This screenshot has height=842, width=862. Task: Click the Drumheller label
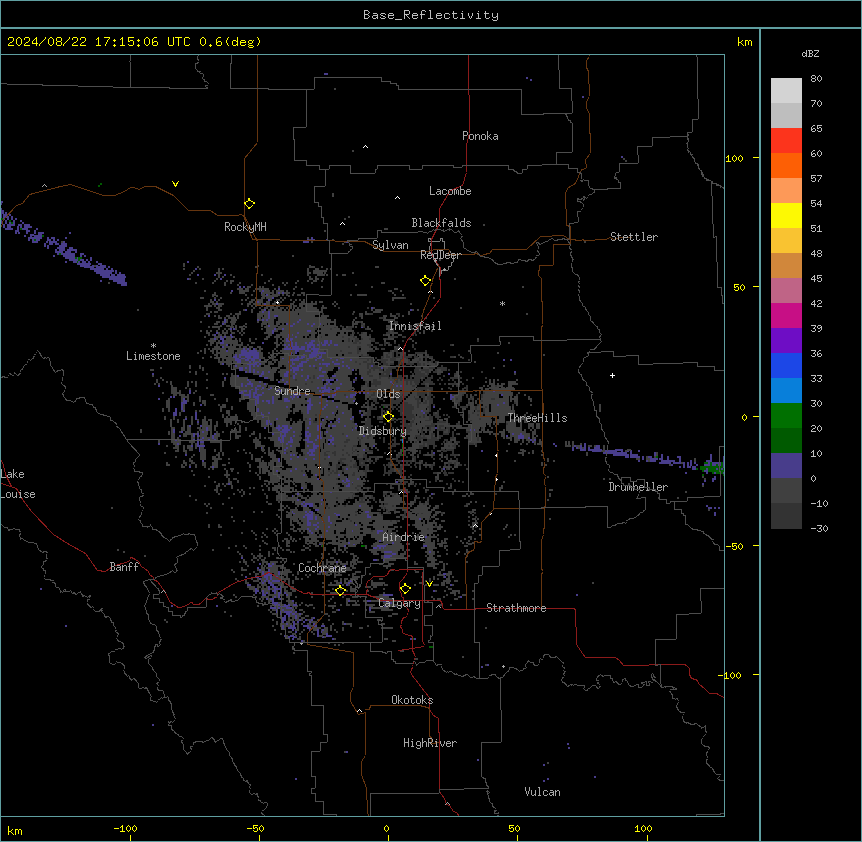[638, 487]
